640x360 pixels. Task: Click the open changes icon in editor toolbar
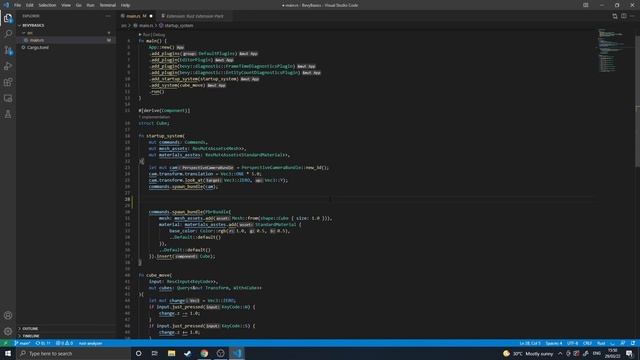615,16
